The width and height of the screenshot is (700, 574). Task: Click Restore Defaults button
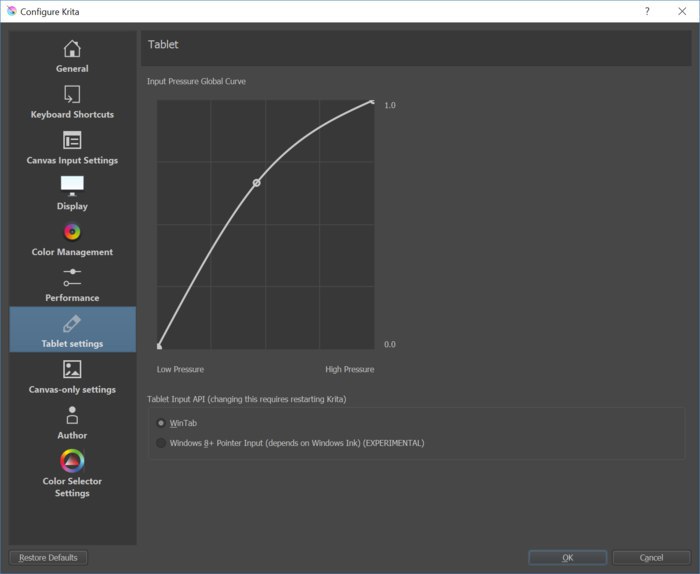pyautogui.click(x=48, y=557)
